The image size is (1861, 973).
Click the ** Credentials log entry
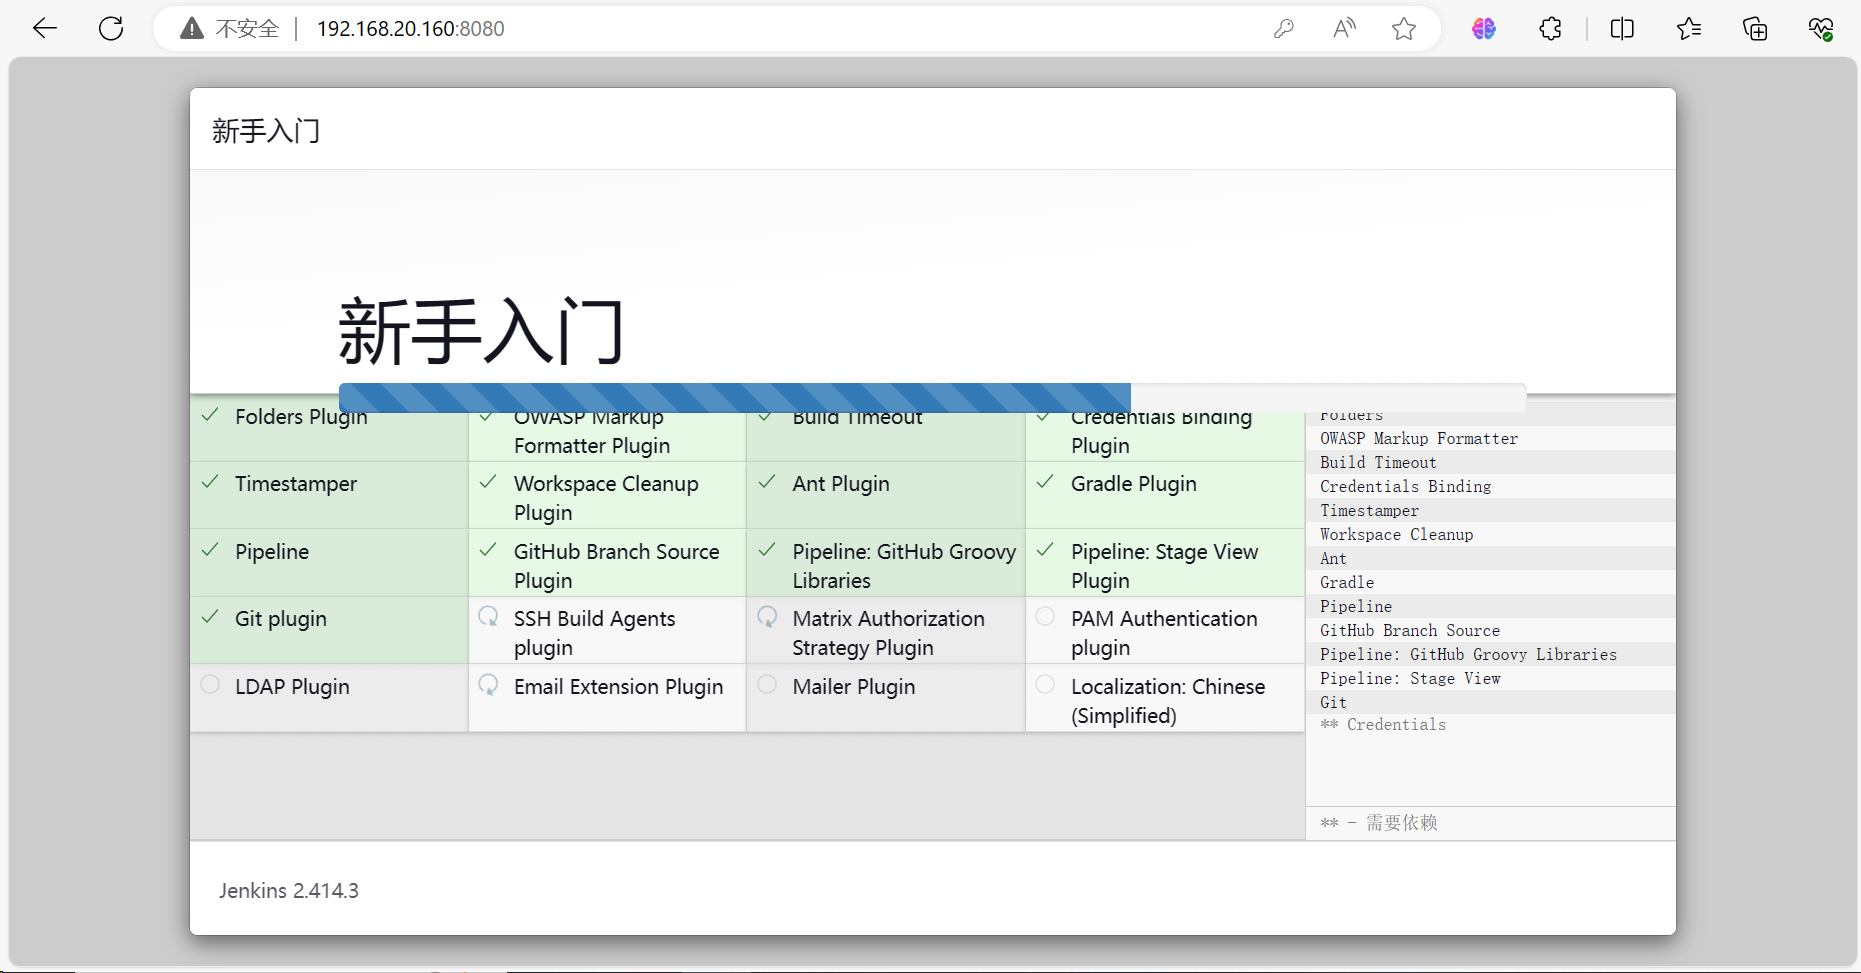pyautogui.click(x=1383, y=724)
